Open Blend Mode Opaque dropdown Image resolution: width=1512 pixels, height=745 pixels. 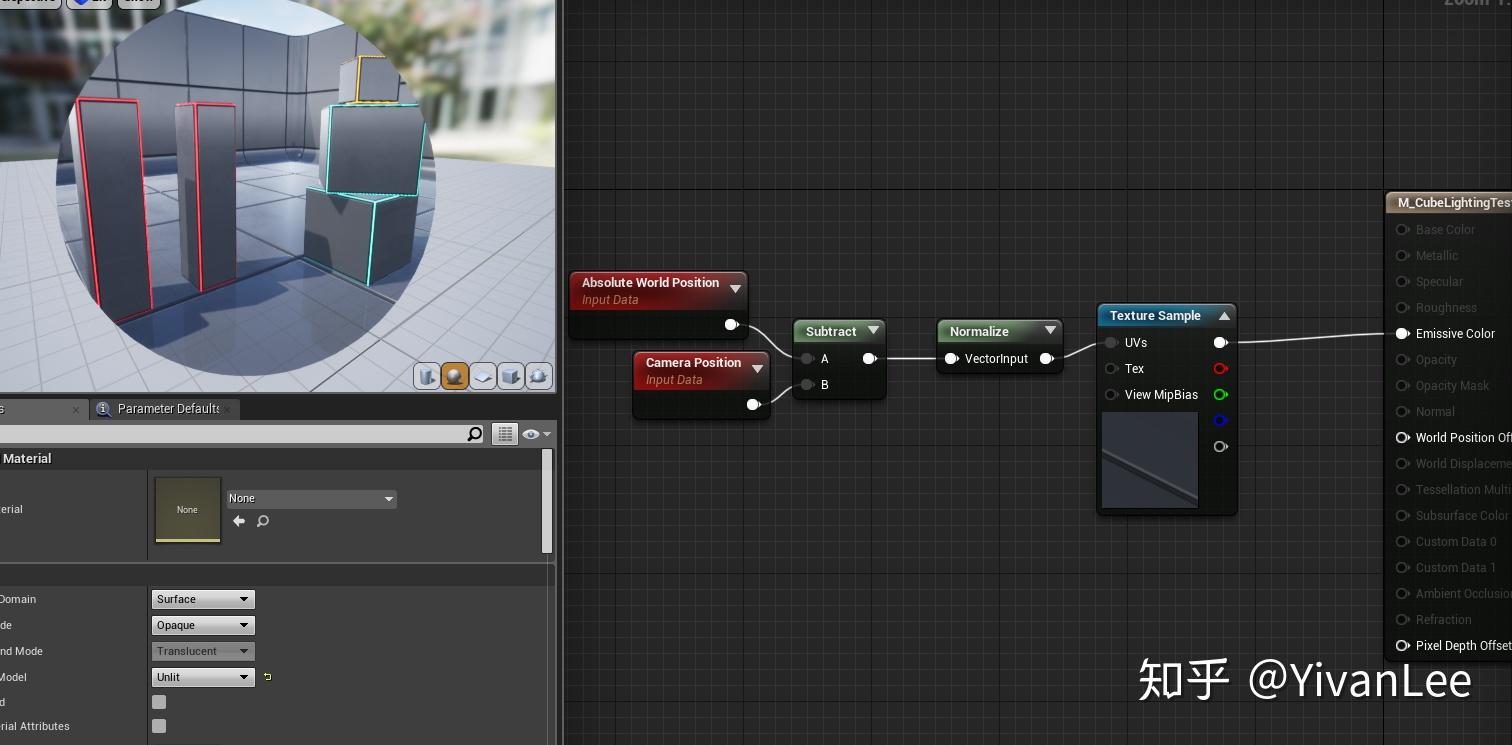tap(203, 625)
